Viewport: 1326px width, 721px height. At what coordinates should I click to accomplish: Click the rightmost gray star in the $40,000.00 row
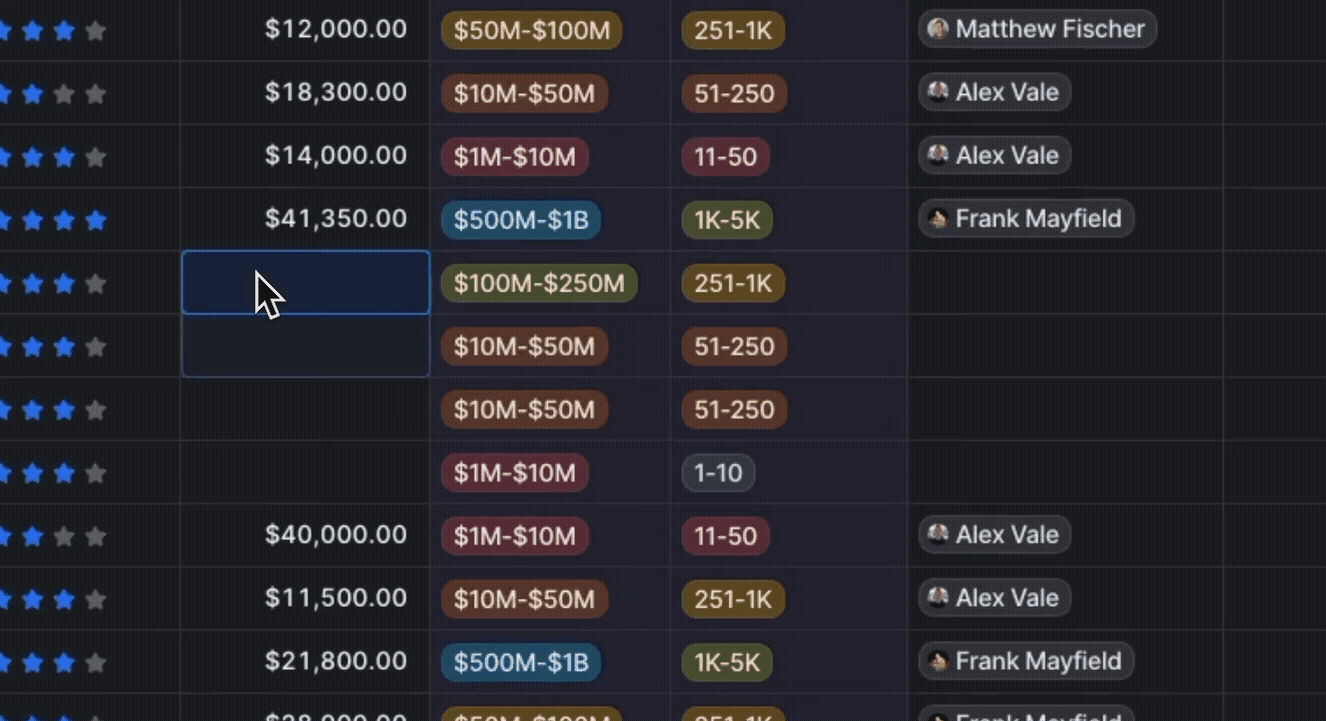(x=96, y=536)
